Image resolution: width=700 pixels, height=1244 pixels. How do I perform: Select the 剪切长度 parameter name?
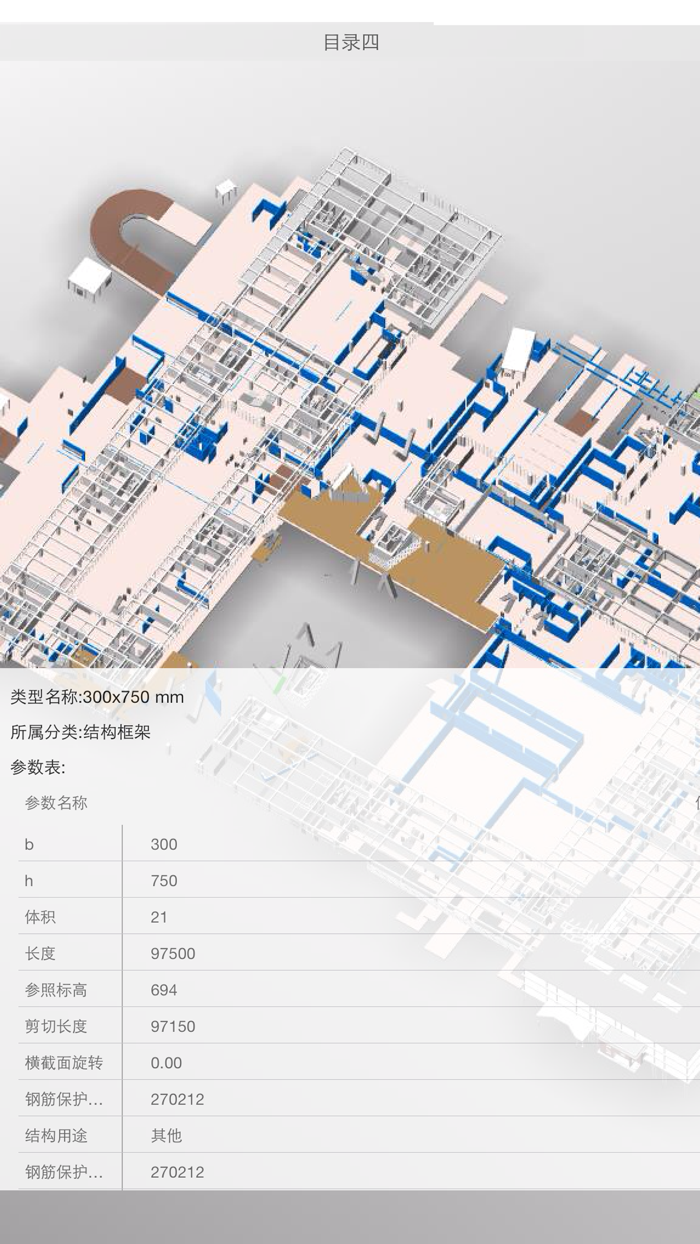point(56,1026)
